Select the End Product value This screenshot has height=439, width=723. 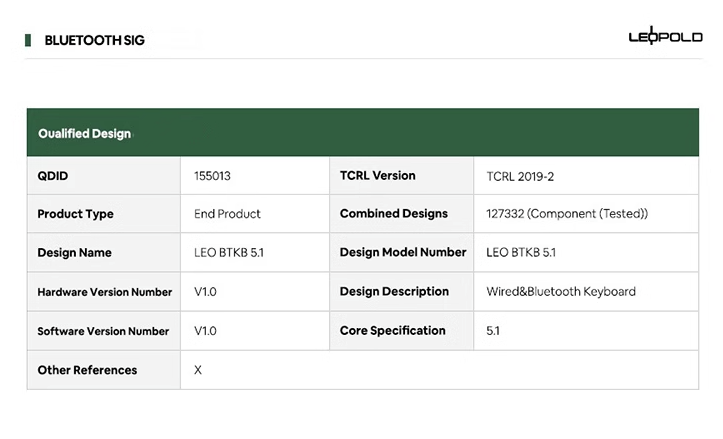click(x=227, y=214)
